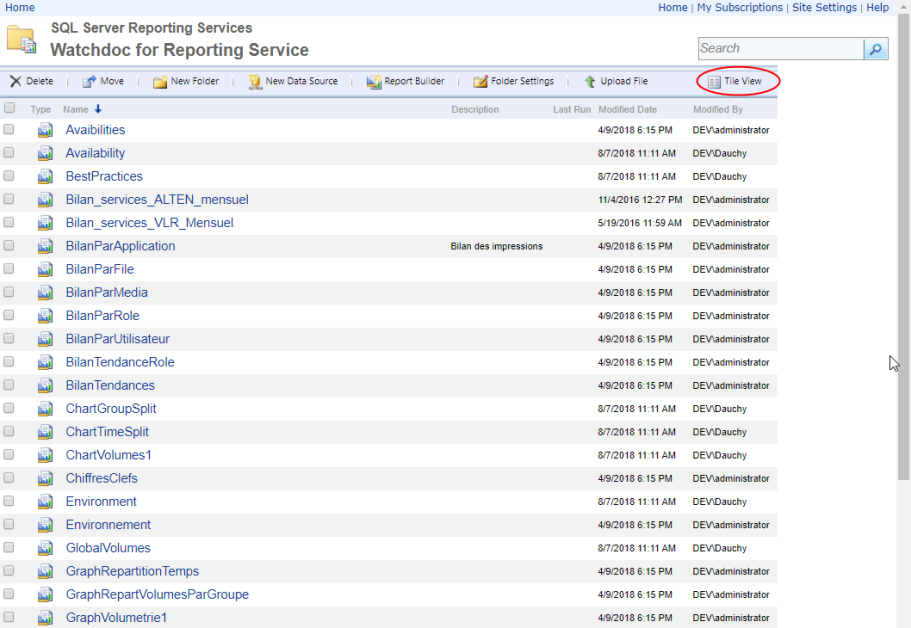911x628 pixels.
Task: Launch Report Builder from the toolbar
Action: pyautogui.click(x=374, y=81)
